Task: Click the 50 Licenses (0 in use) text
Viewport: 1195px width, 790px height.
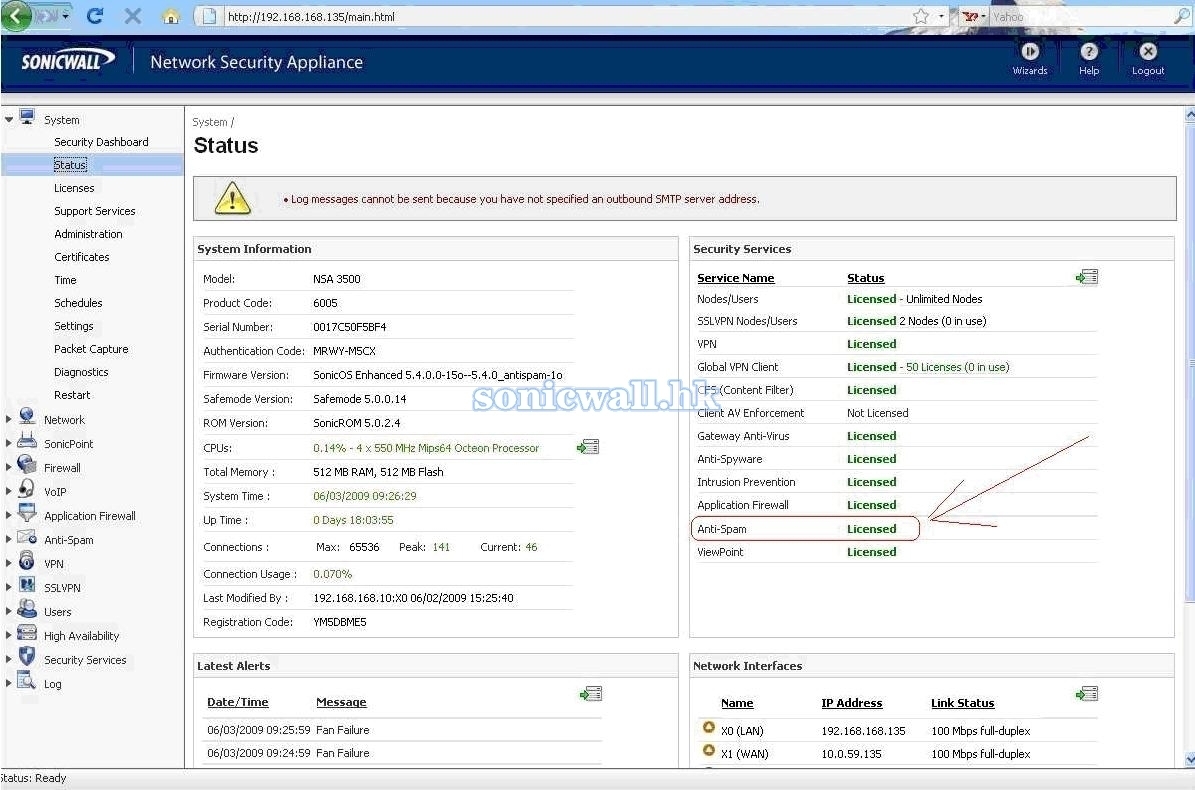Action: point(958,367)
